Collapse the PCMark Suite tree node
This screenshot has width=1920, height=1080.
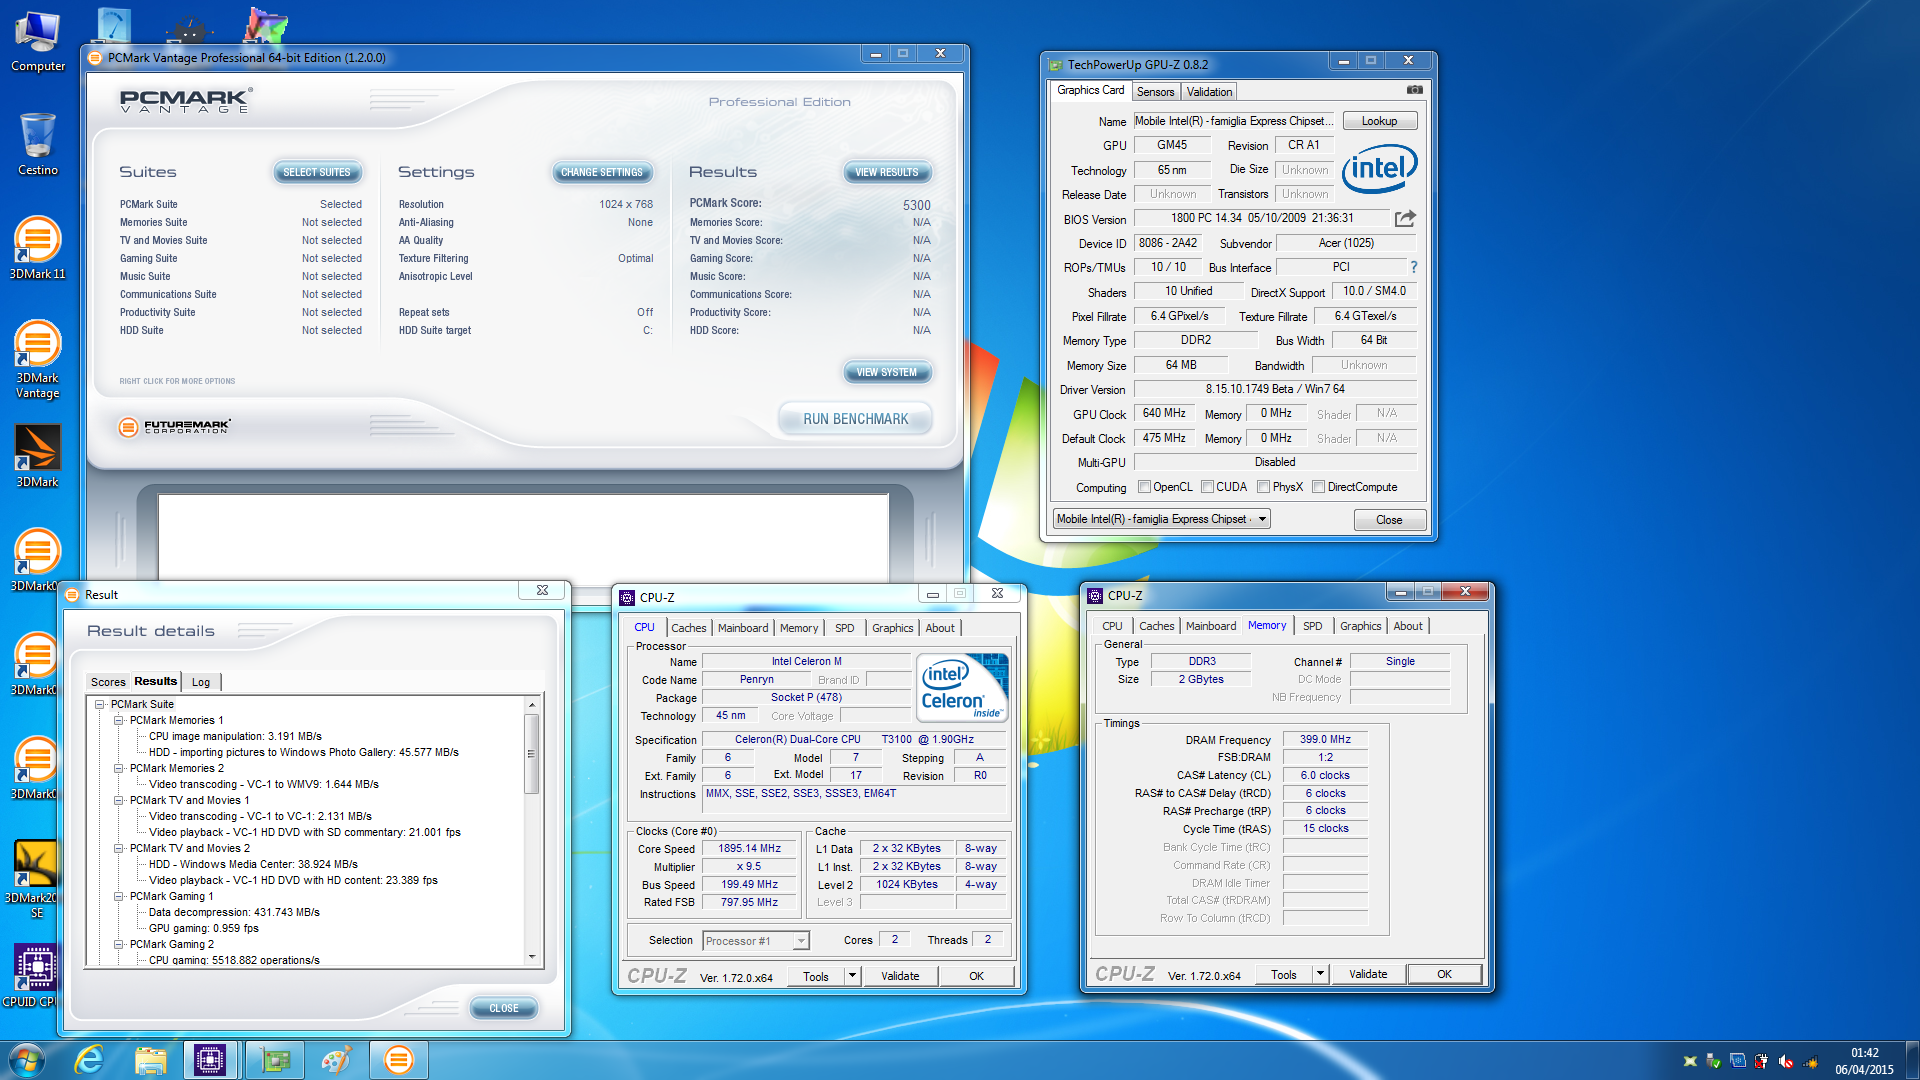(100, 704)
